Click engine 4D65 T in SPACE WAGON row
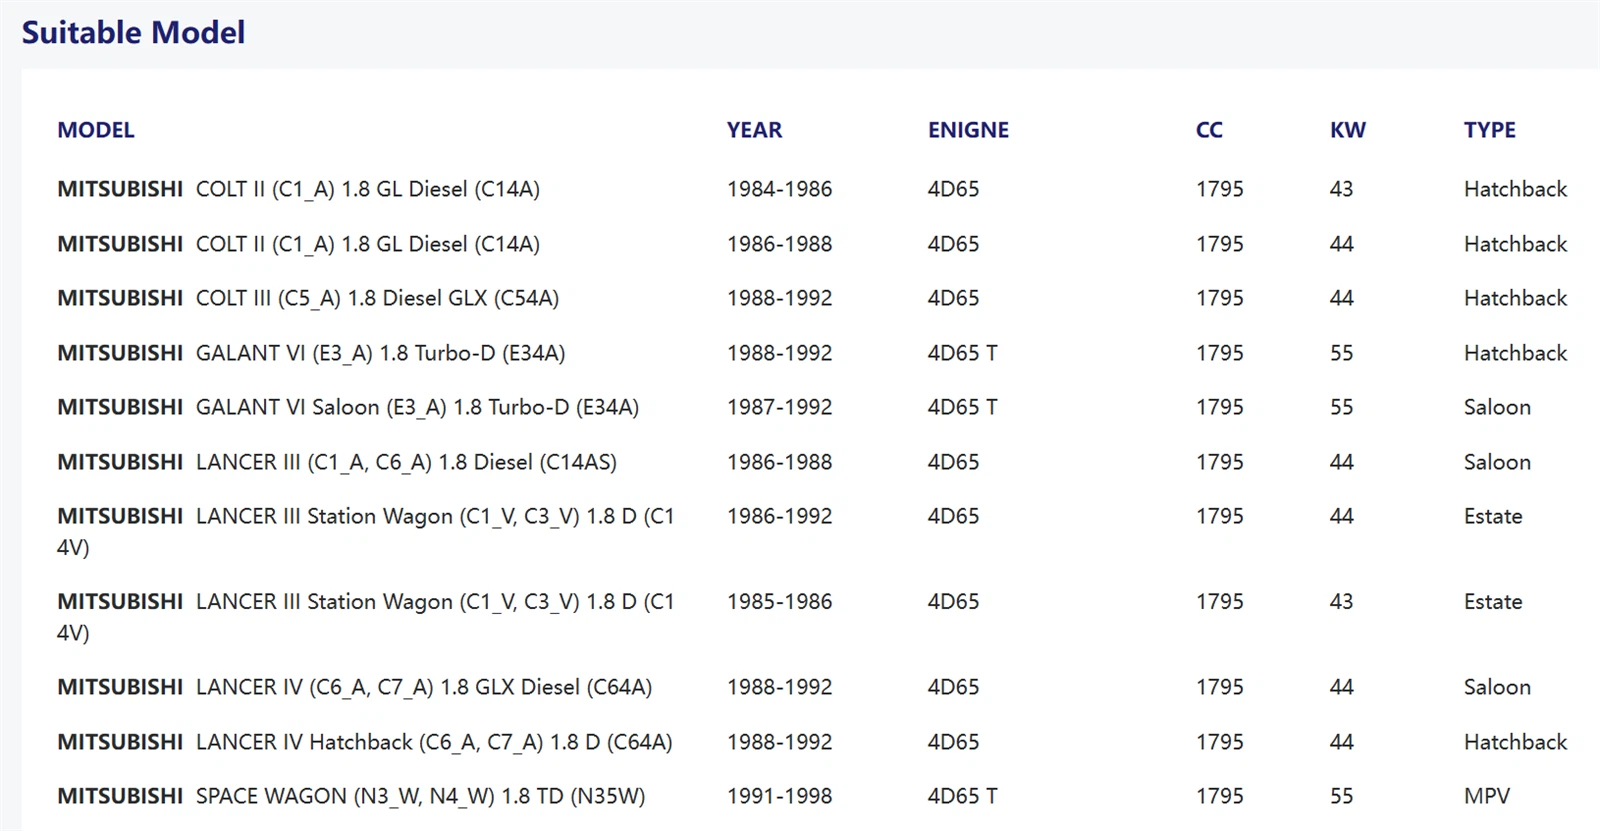Image resolution: width=1600 pixels, height=831 pixels. point(962,796)
